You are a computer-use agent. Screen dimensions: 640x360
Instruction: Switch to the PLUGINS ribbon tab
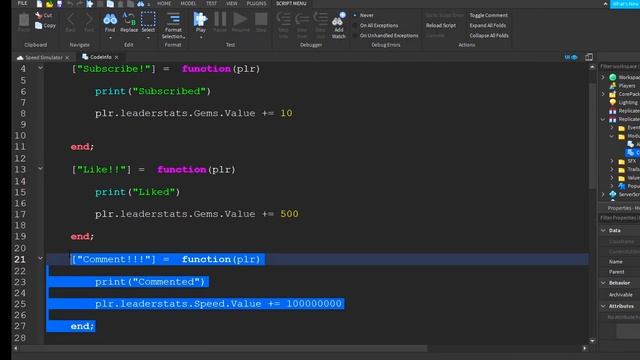(x=256, y=3)
